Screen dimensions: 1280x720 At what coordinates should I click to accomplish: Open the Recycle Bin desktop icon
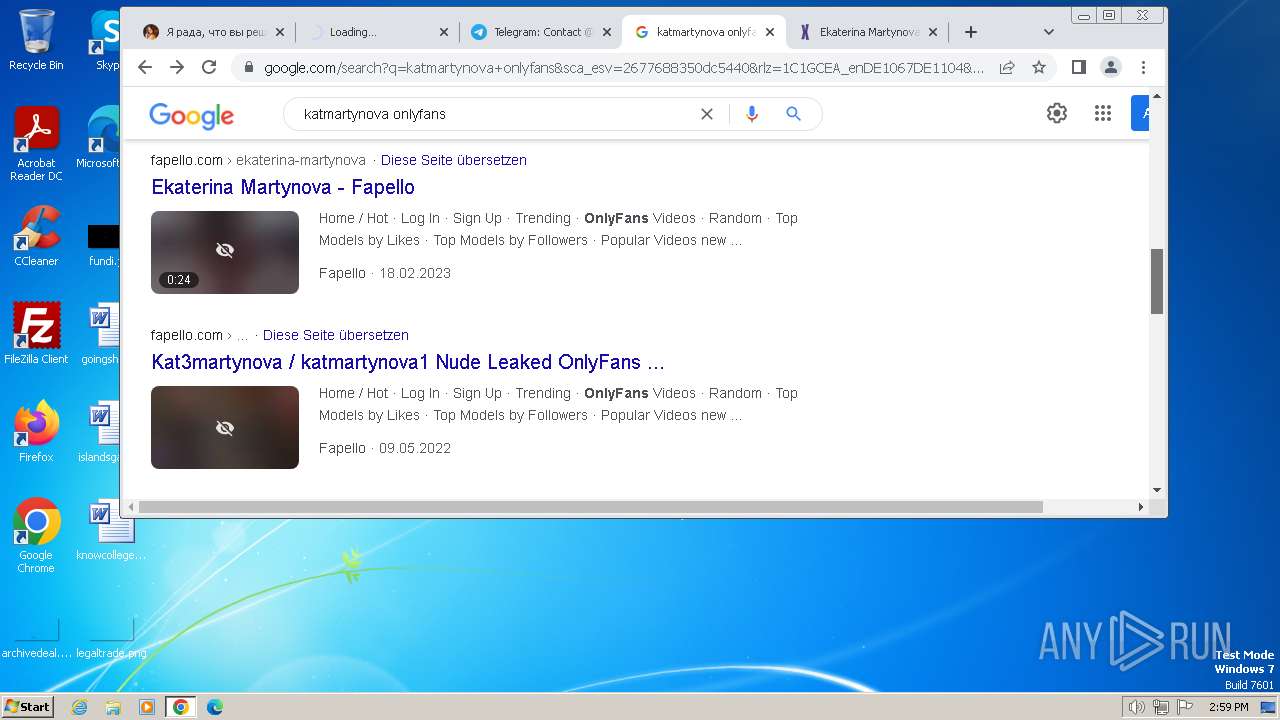click(36, 40)
